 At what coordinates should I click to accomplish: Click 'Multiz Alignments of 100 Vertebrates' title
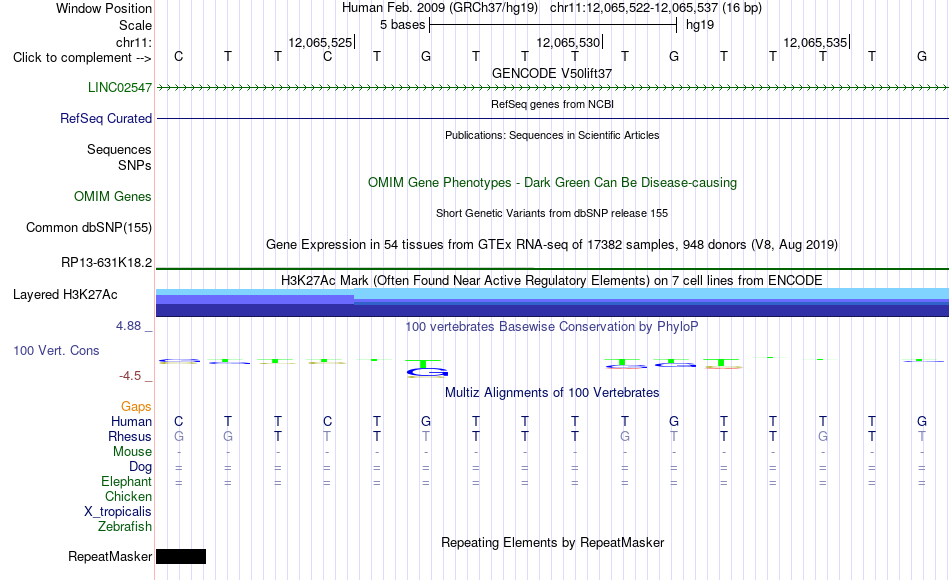(x=552, y=393)
